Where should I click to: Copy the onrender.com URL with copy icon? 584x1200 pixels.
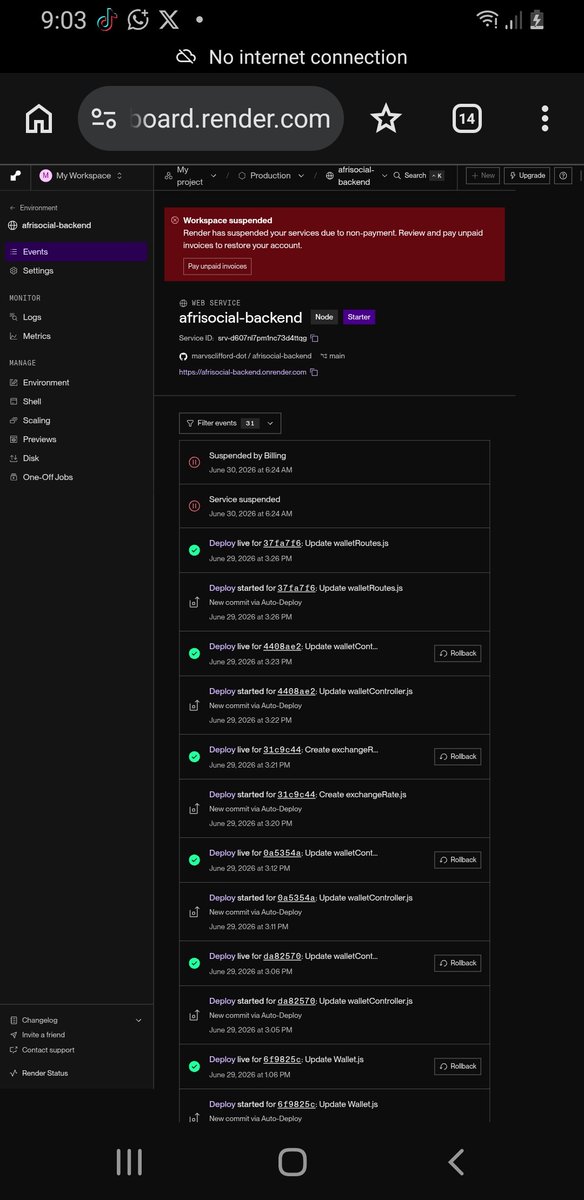pos(314,372)
